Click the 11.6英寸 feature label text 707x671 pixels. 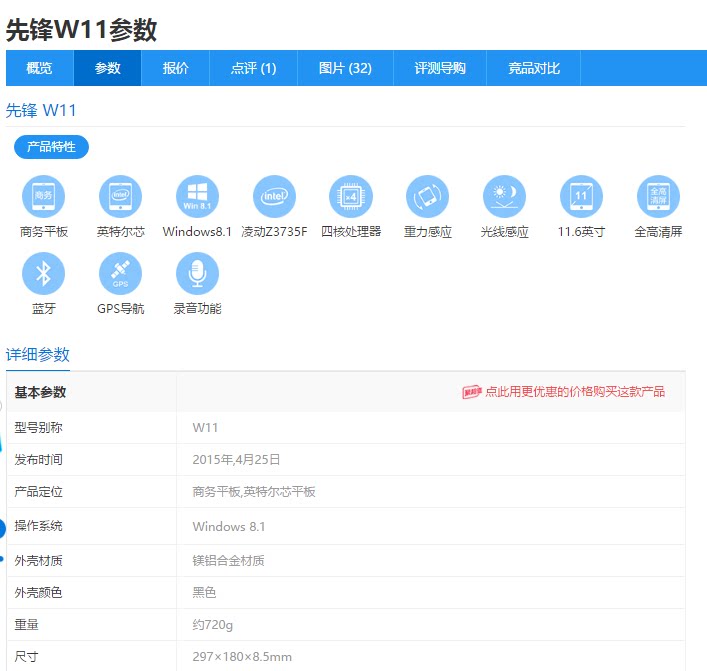pyautogui.click(x=581, y=232)
